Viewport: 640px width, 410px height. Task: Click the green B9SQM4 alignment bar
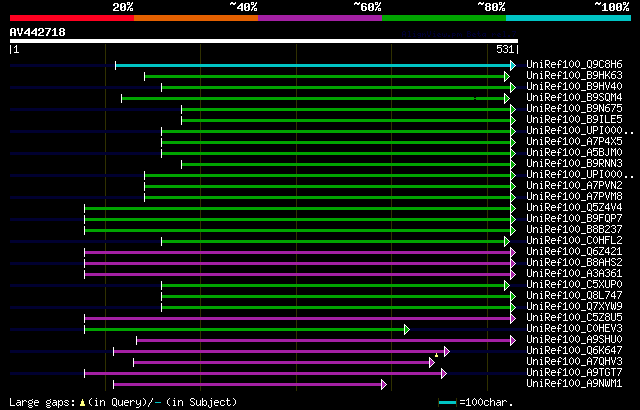(313, 98)
